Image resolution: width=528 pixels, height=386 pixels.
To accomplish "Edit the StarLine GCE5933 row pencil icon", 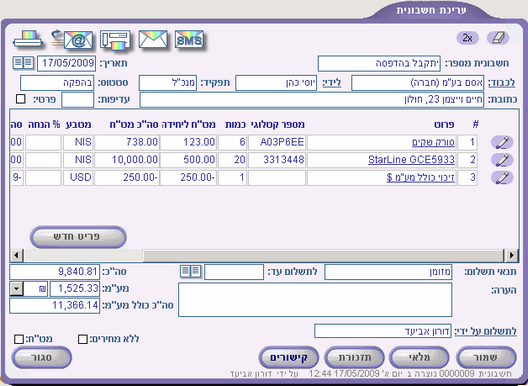I will [502, 160].
